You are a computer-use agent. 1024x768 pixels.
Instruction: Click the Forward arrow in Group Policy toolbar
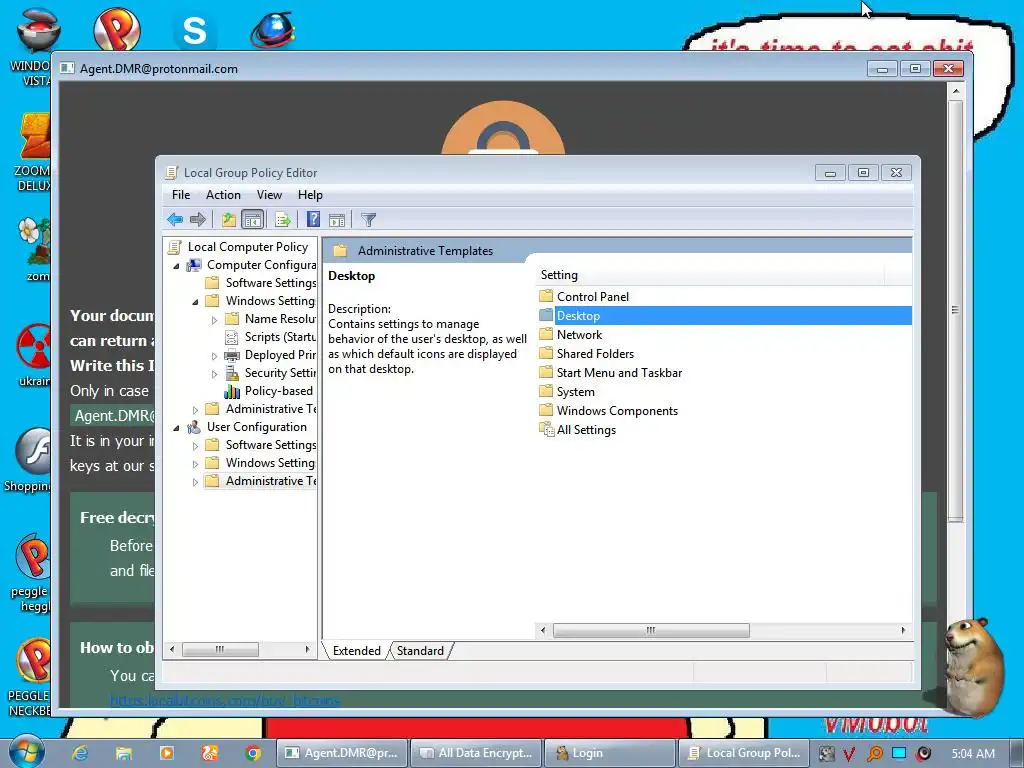click(198, 219)
